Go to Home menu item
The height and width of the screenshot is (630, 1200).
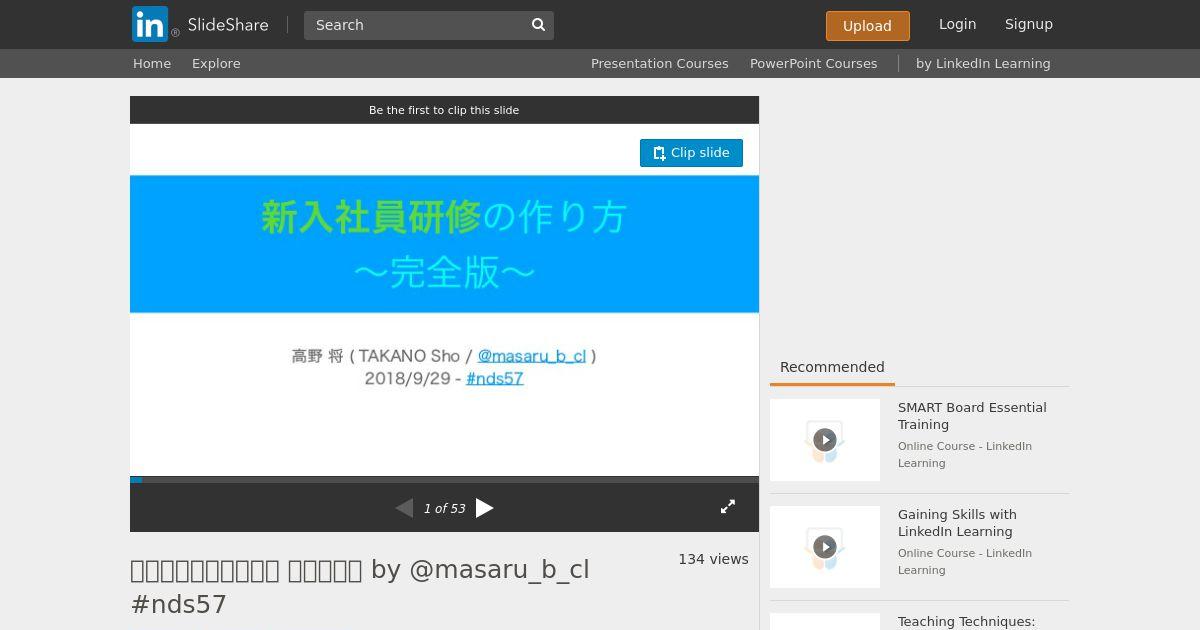(x=152, y=63)
